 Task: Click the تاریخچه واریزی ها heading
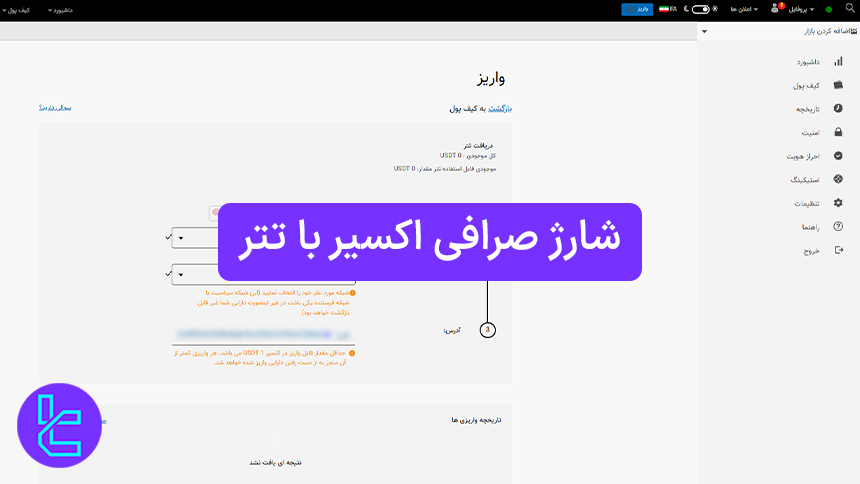tap(476, 420)
